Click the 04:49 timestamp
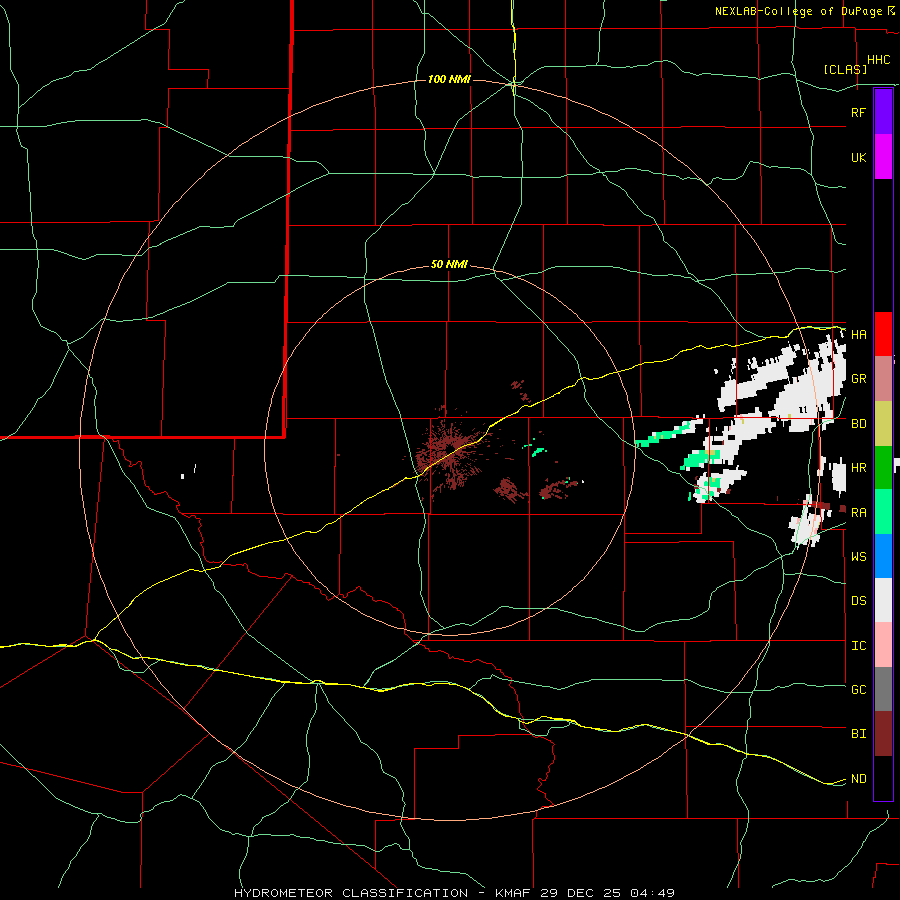 coord(651,893)
